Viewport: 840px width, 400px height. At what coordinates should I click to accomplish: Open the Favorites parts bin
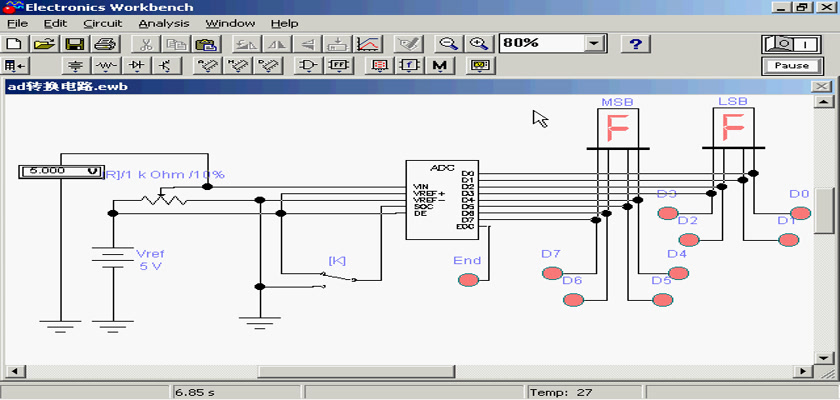point(15,66)
